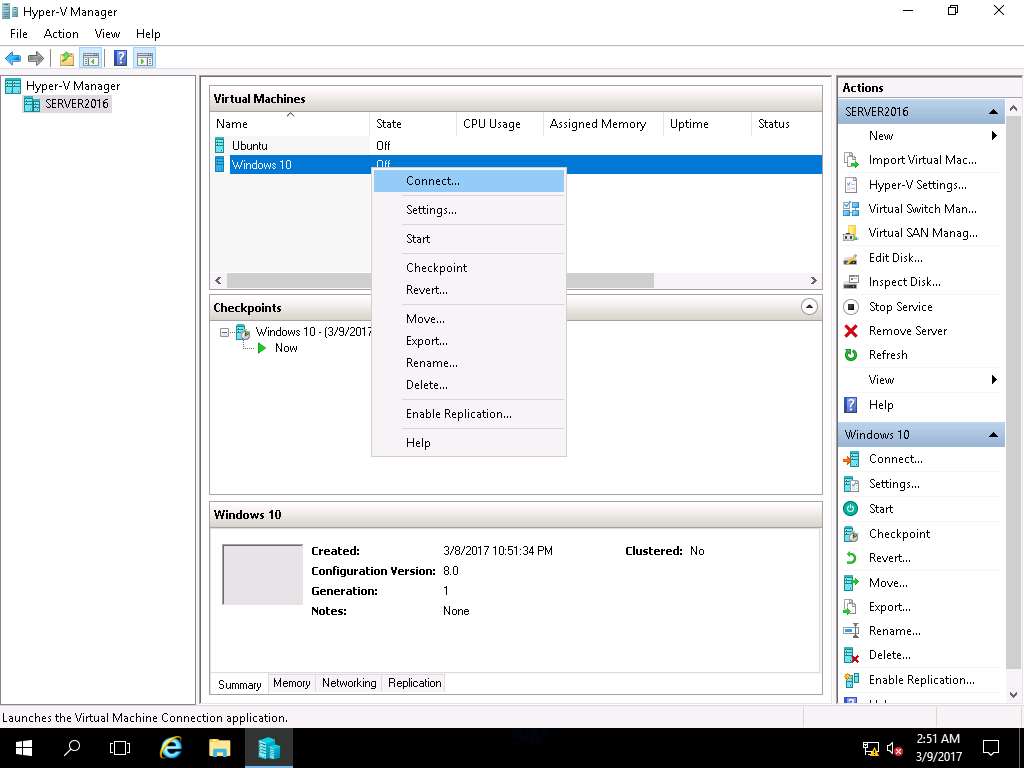Choose Enable Replication... from the context menu
The width and height of the screenshot is (1024, 768).
pos(468,414)
